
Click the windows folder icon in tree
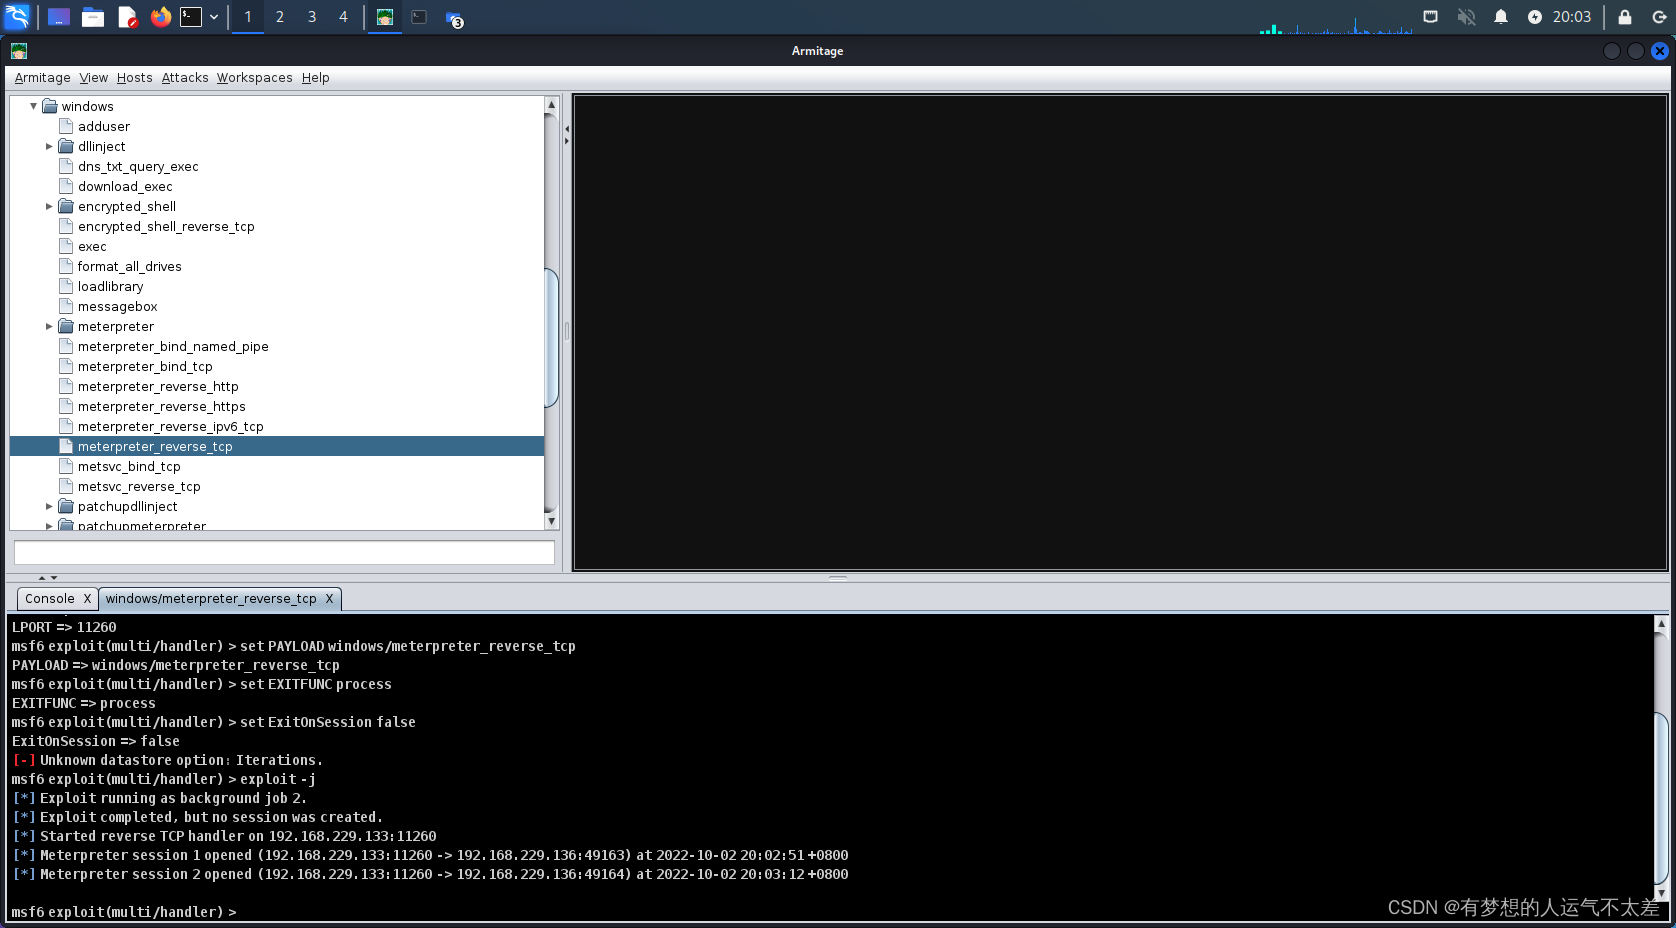49,106
